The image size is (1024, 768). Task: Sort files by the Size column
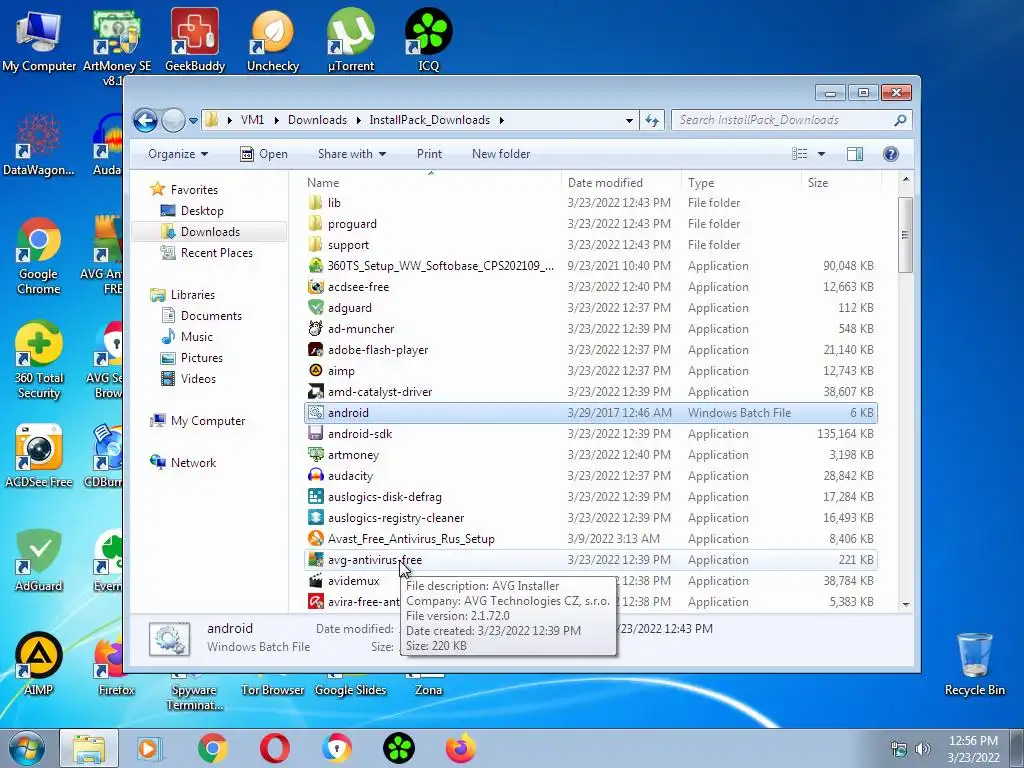coord(841,183)
